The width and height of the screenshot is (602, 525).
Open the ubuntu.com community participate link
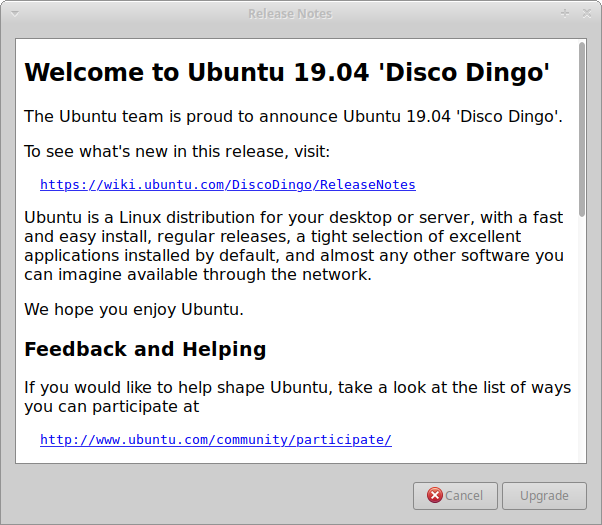[216, 440]
